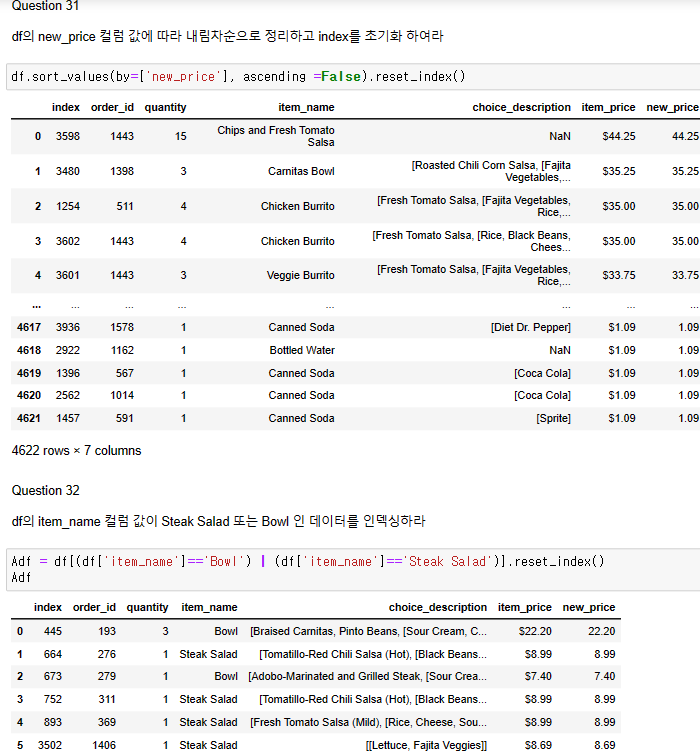Click the Bowl item cell with index 673

pos(226,677)
